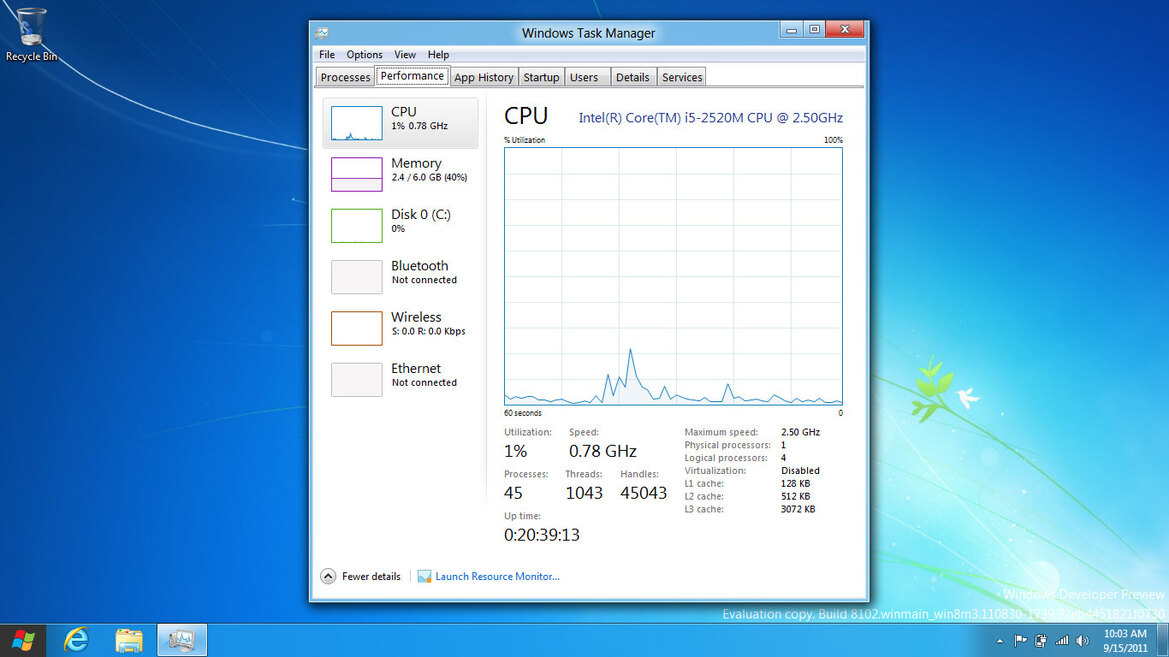Click the Threads value 1043
Image resolution: width=1169 pixels, height=657 pixels.
point(584,493)
